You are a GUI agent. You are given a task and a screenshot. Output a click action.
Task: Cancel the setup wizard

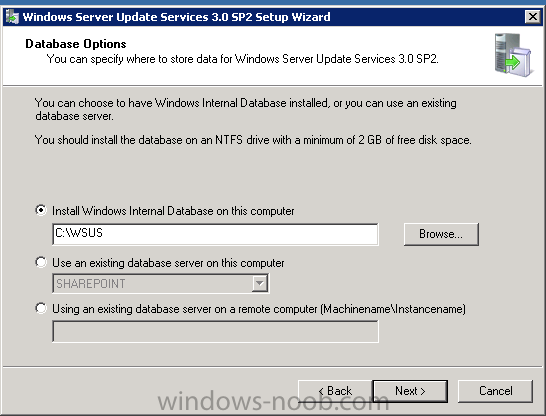(x=496, y=391)
